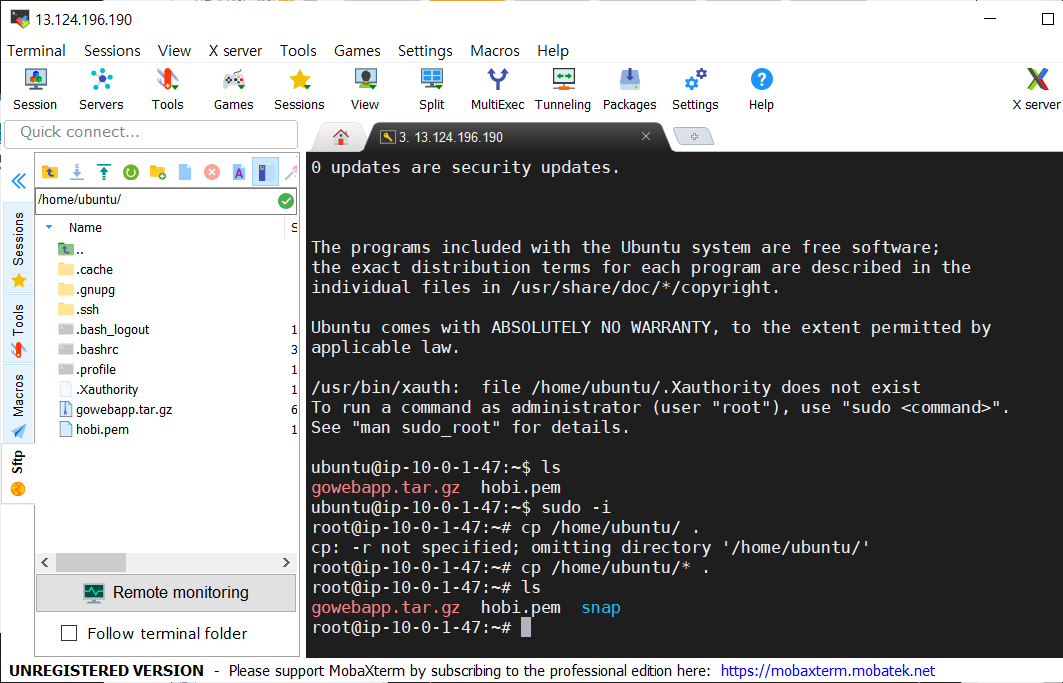Viewport: 1063px width, 683px height.
Task: Open a new tab with plus button
Action: (694, 136)
